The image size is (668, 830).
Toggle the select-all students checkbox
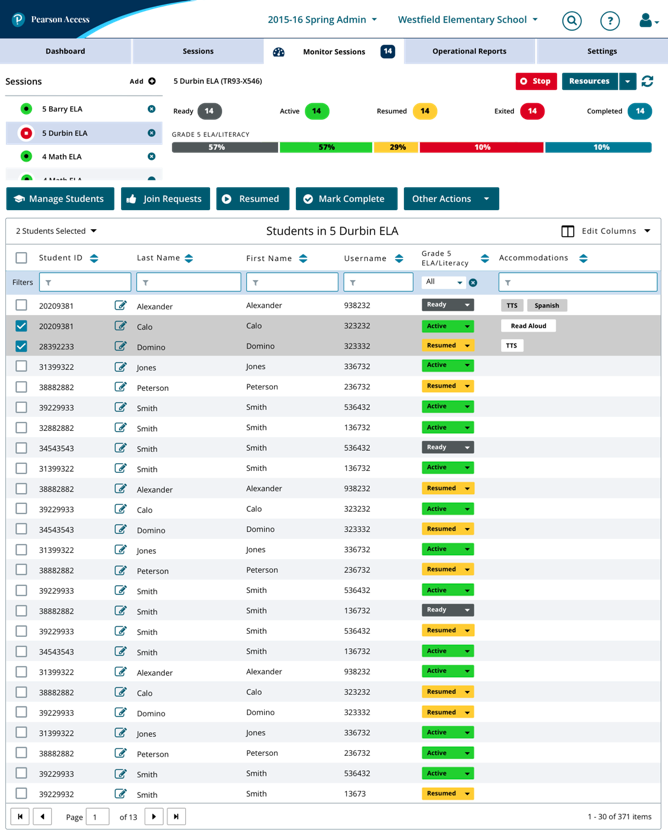point(21,258)
